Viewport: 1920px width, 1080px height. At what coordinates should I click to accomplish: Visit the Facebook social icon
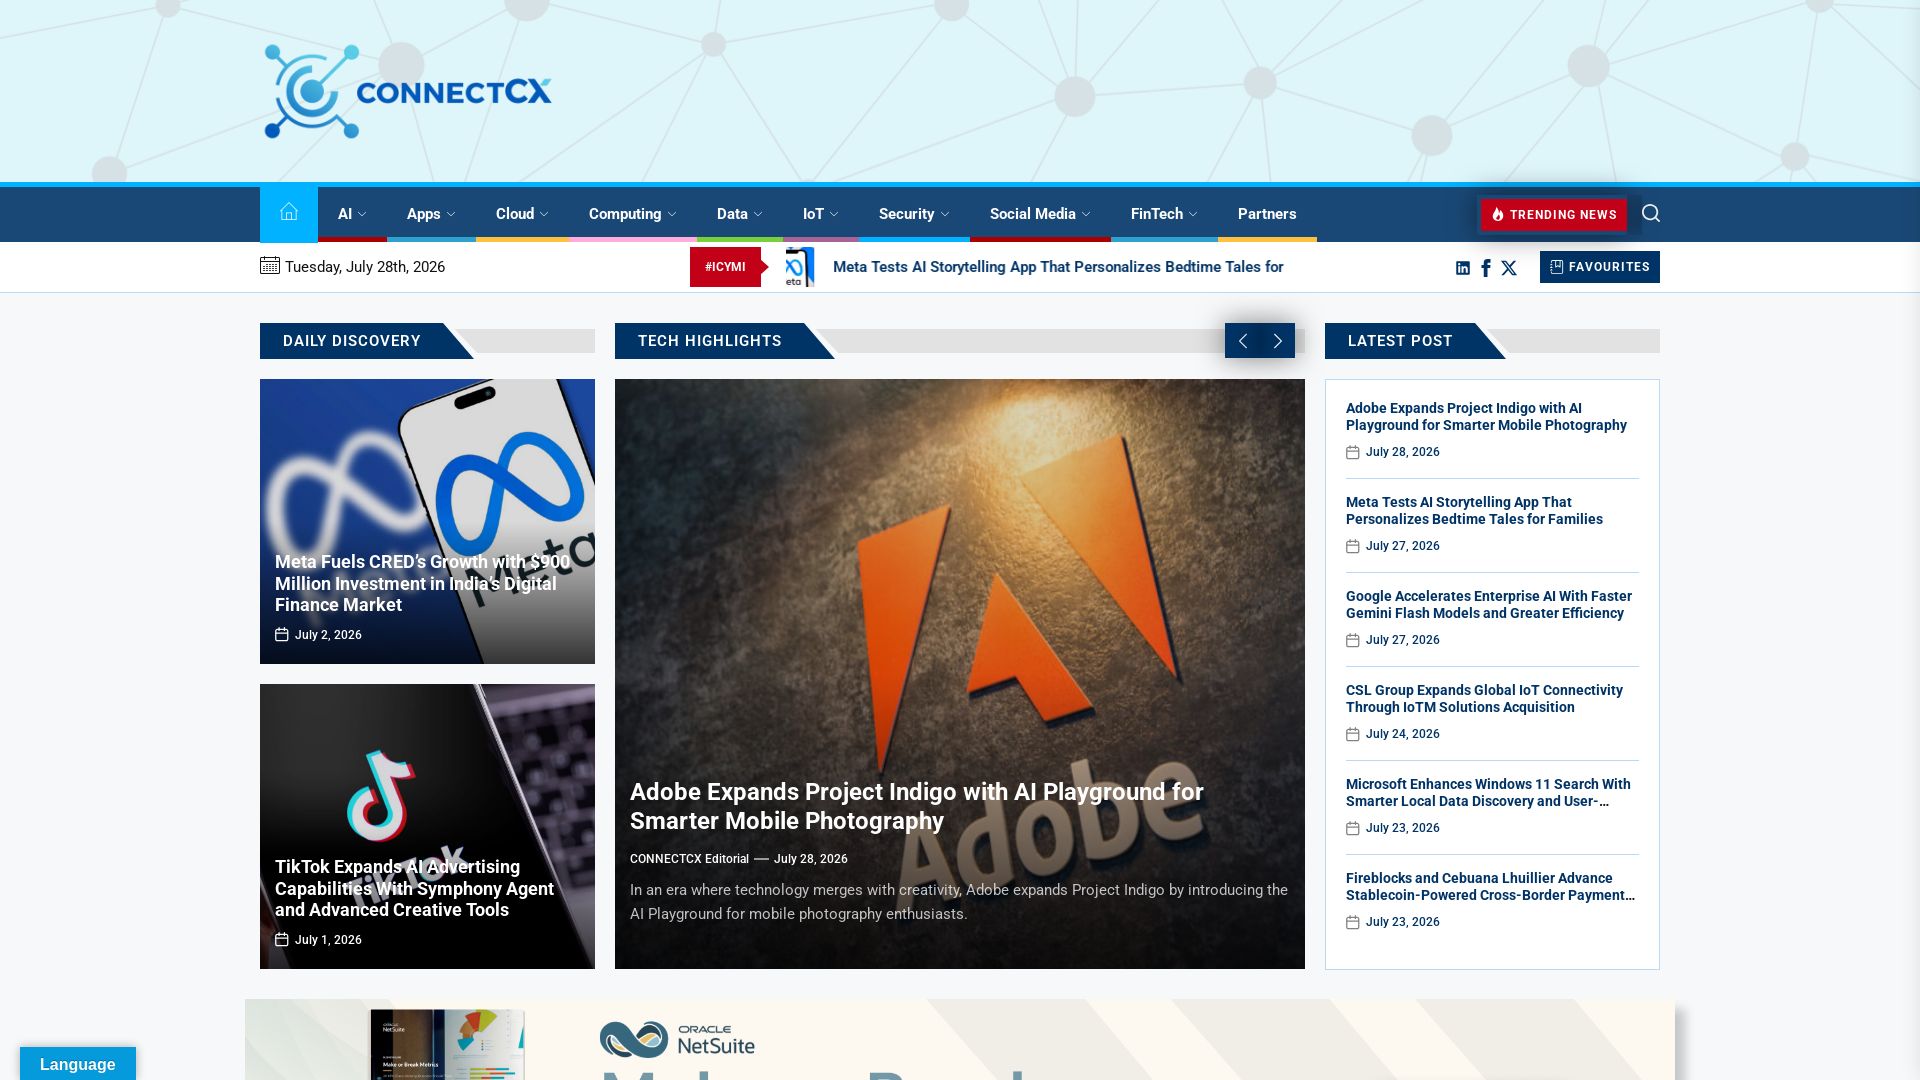1486,268
